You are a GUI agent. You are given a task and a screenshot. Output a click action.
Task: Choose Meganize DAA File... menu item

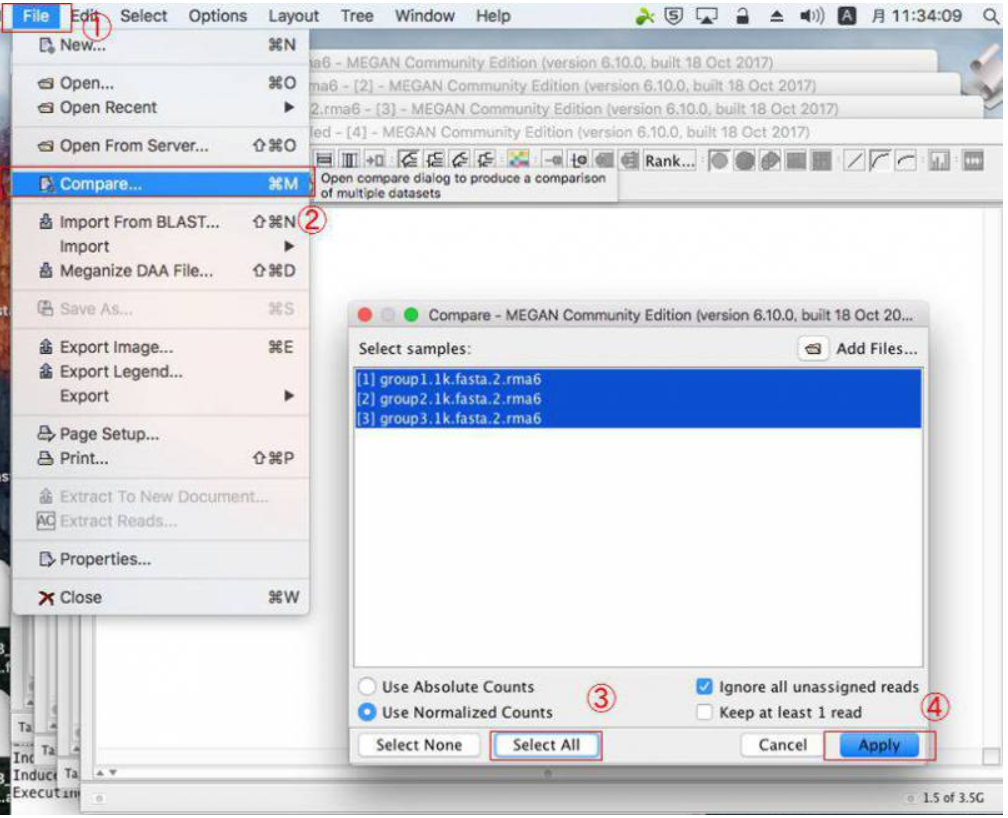(161, 271)
